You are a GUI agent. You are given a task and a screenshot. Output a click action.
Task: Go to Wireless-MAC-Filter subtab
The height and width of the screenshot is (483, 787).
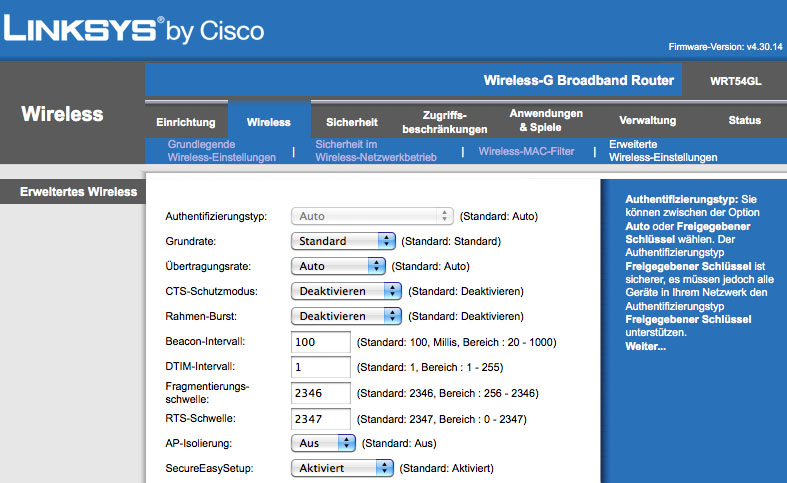(527, 151)
